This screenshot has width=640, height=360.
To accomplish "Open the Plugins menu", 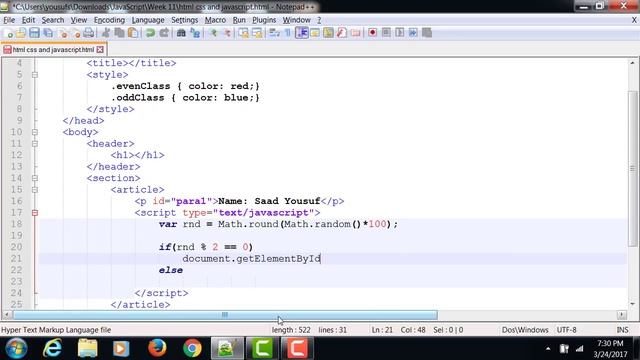I will (x=264, y=20).
